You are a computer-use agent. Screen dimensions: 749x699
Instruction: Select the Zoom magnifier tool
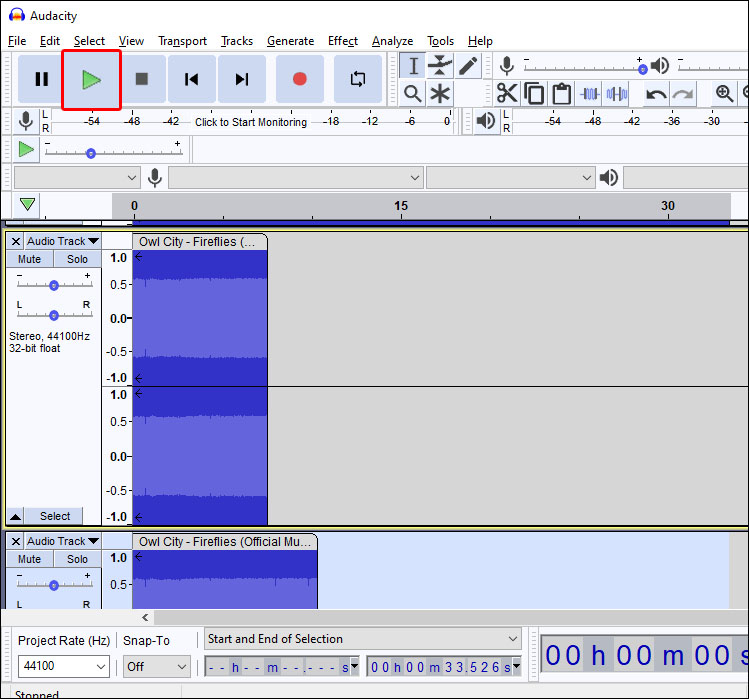(x=413, y=94)
